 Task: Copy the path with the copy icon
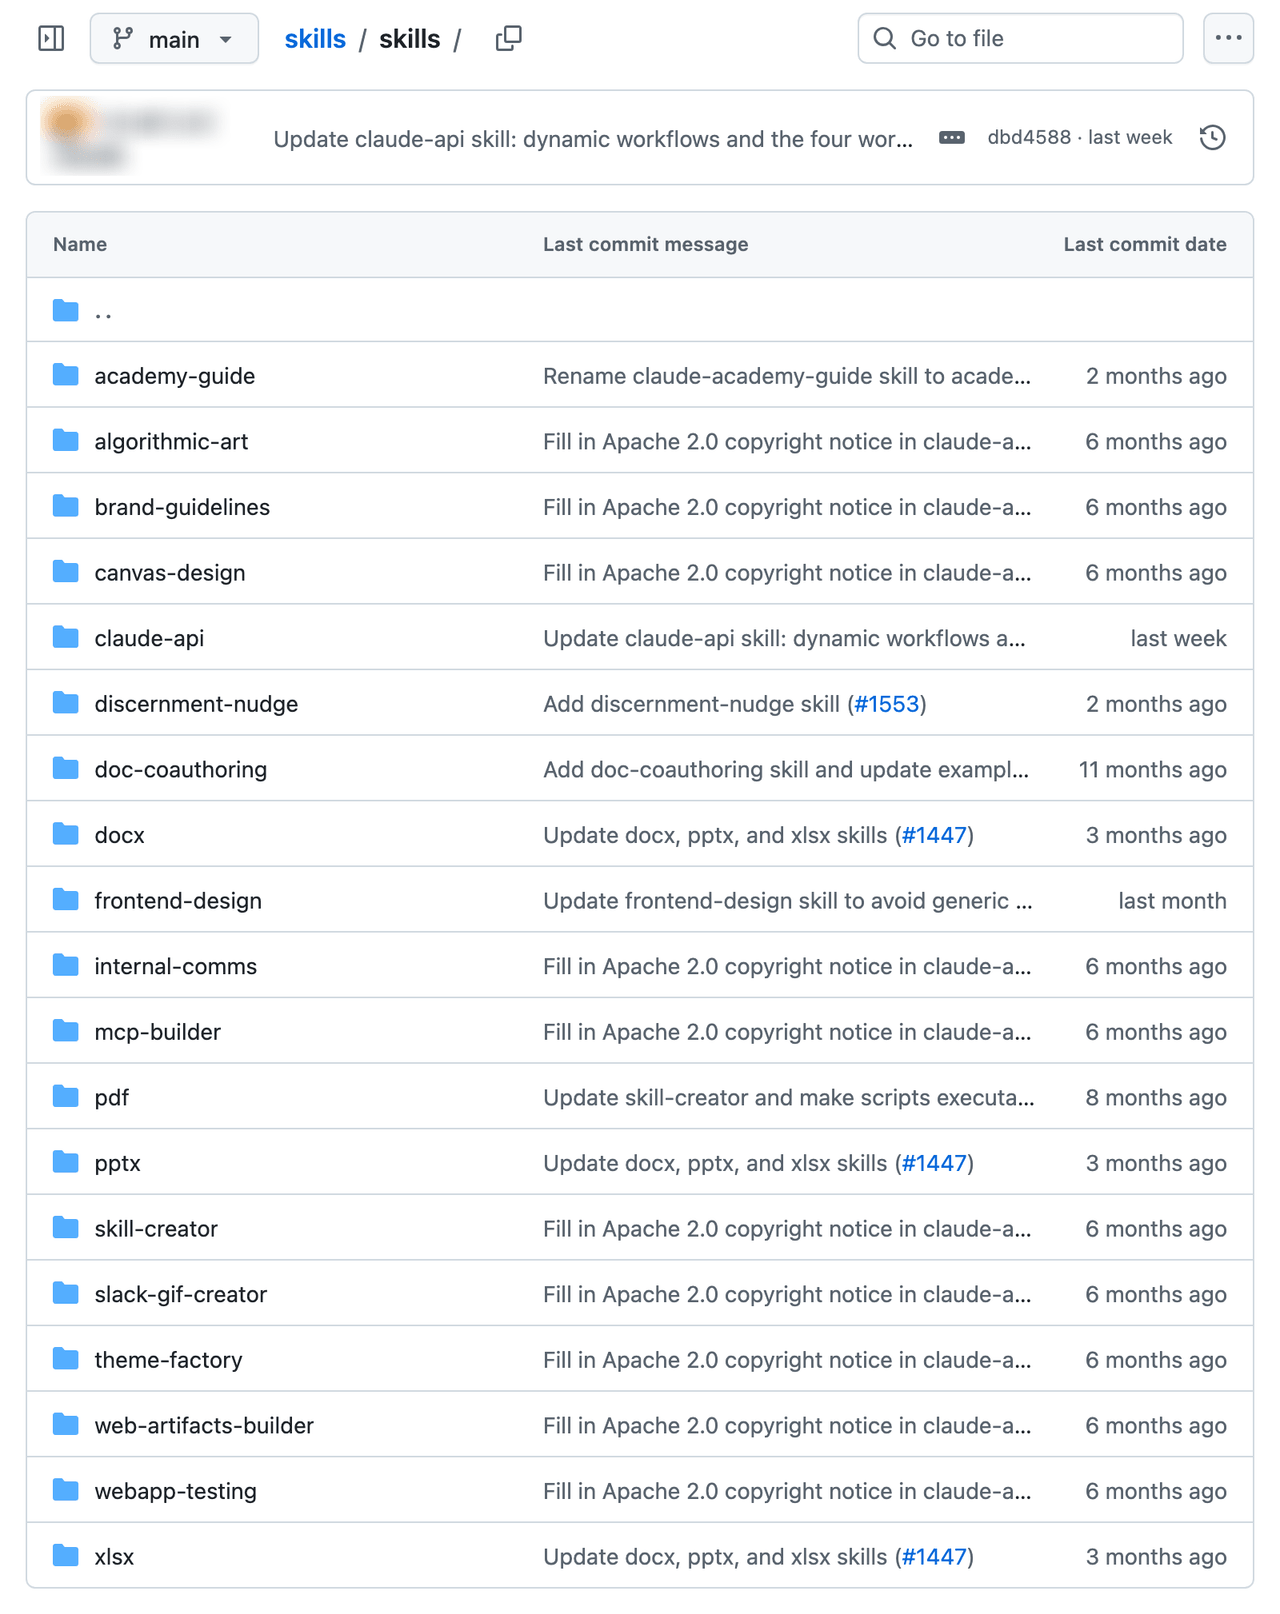508,39
